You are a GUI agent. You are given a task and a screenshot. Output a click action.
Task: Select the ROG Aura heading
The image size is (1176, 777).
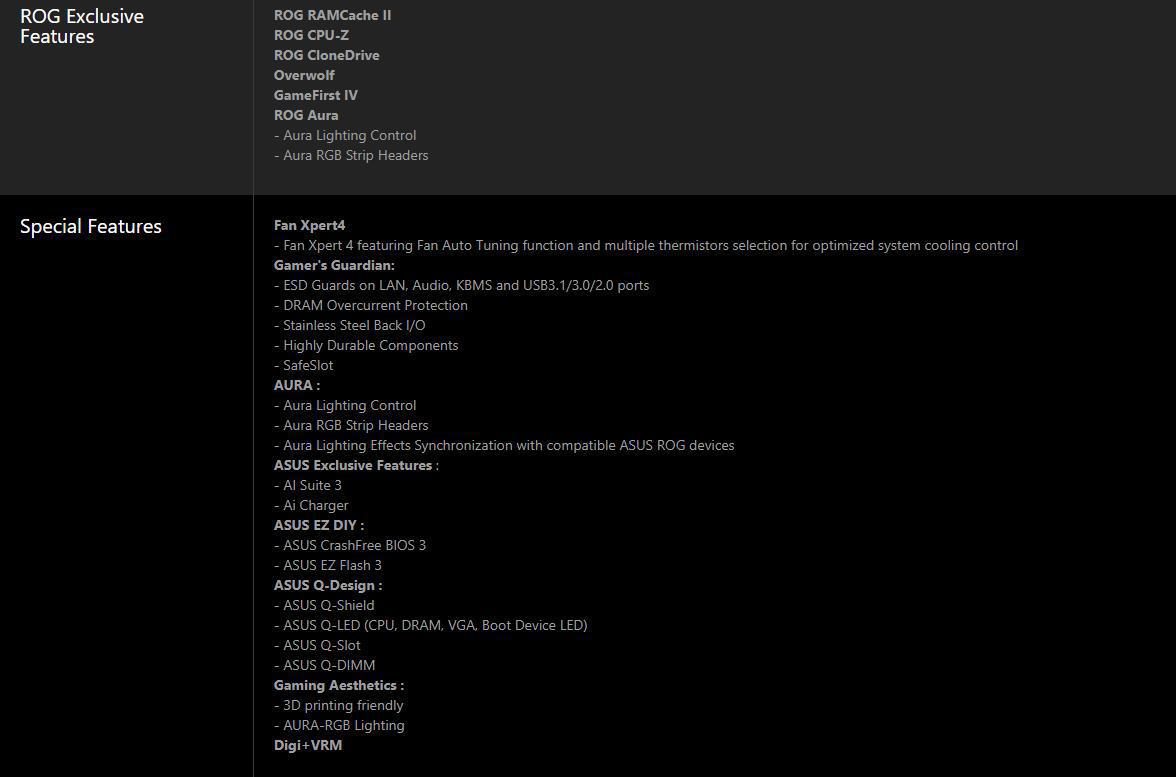(x=306, y=116)
